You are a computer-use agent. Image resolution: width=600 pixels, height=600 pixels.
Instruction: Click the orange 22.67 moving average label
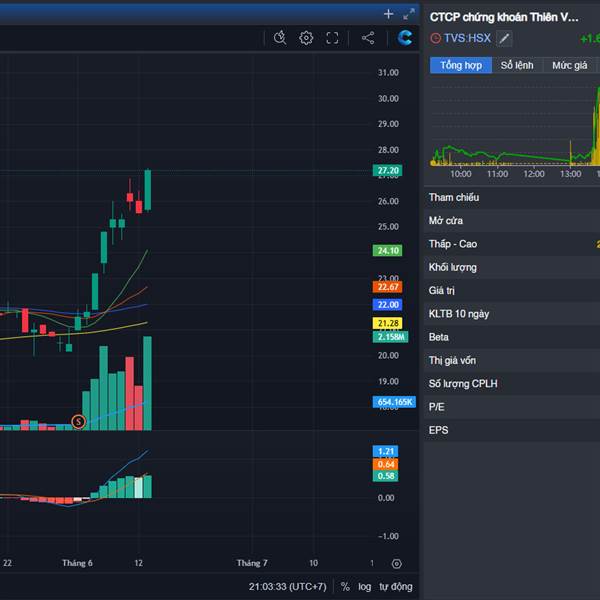tap(387, 287)
